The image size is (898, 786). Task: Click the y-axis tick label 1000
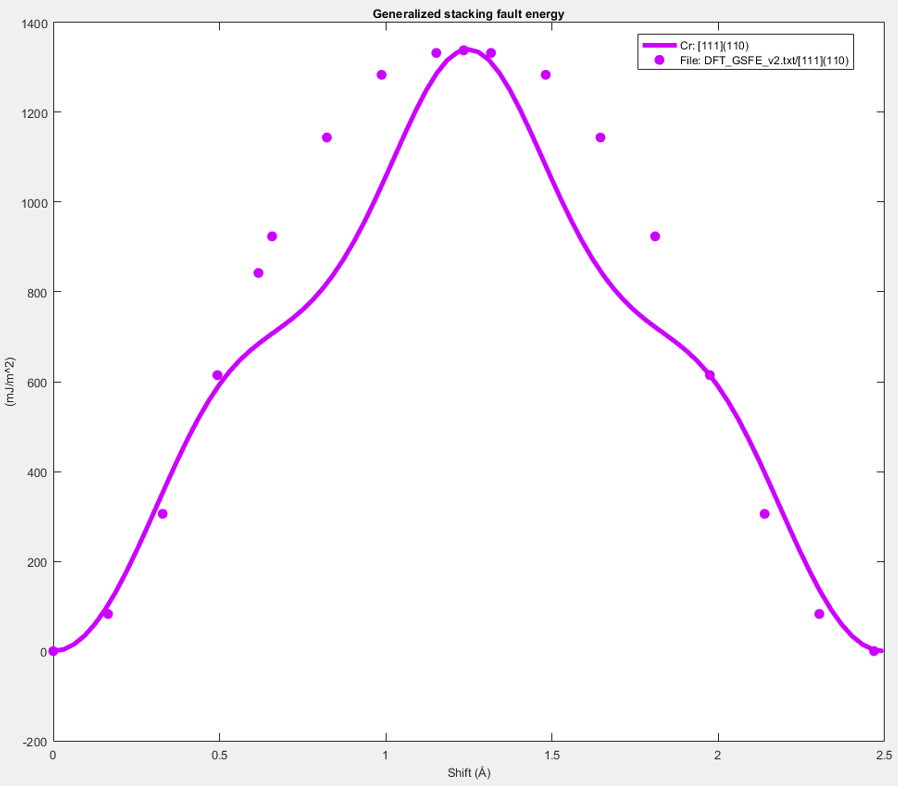point(32,202)
